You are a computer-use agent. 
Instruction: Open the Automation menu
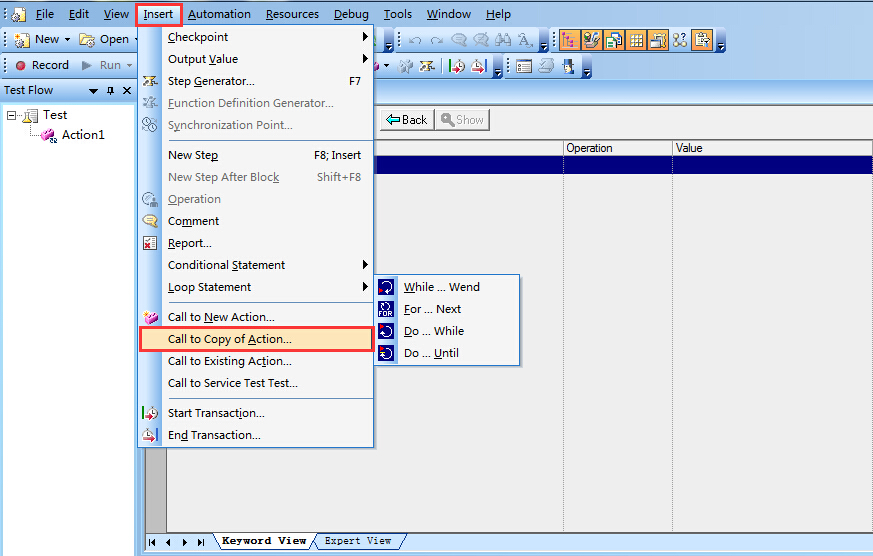click(219, 14)
